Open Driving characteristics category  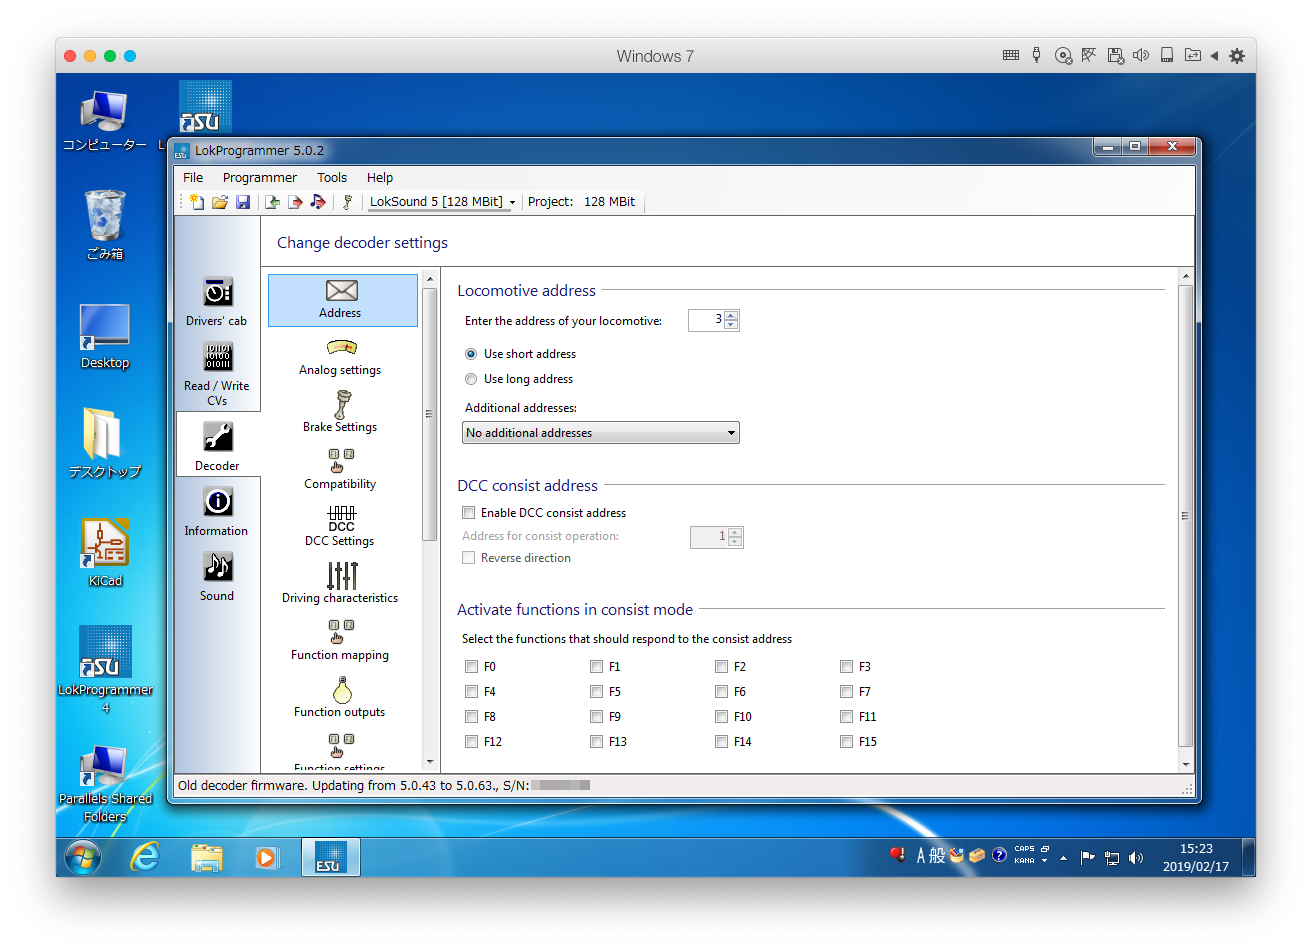click(340, 584)
